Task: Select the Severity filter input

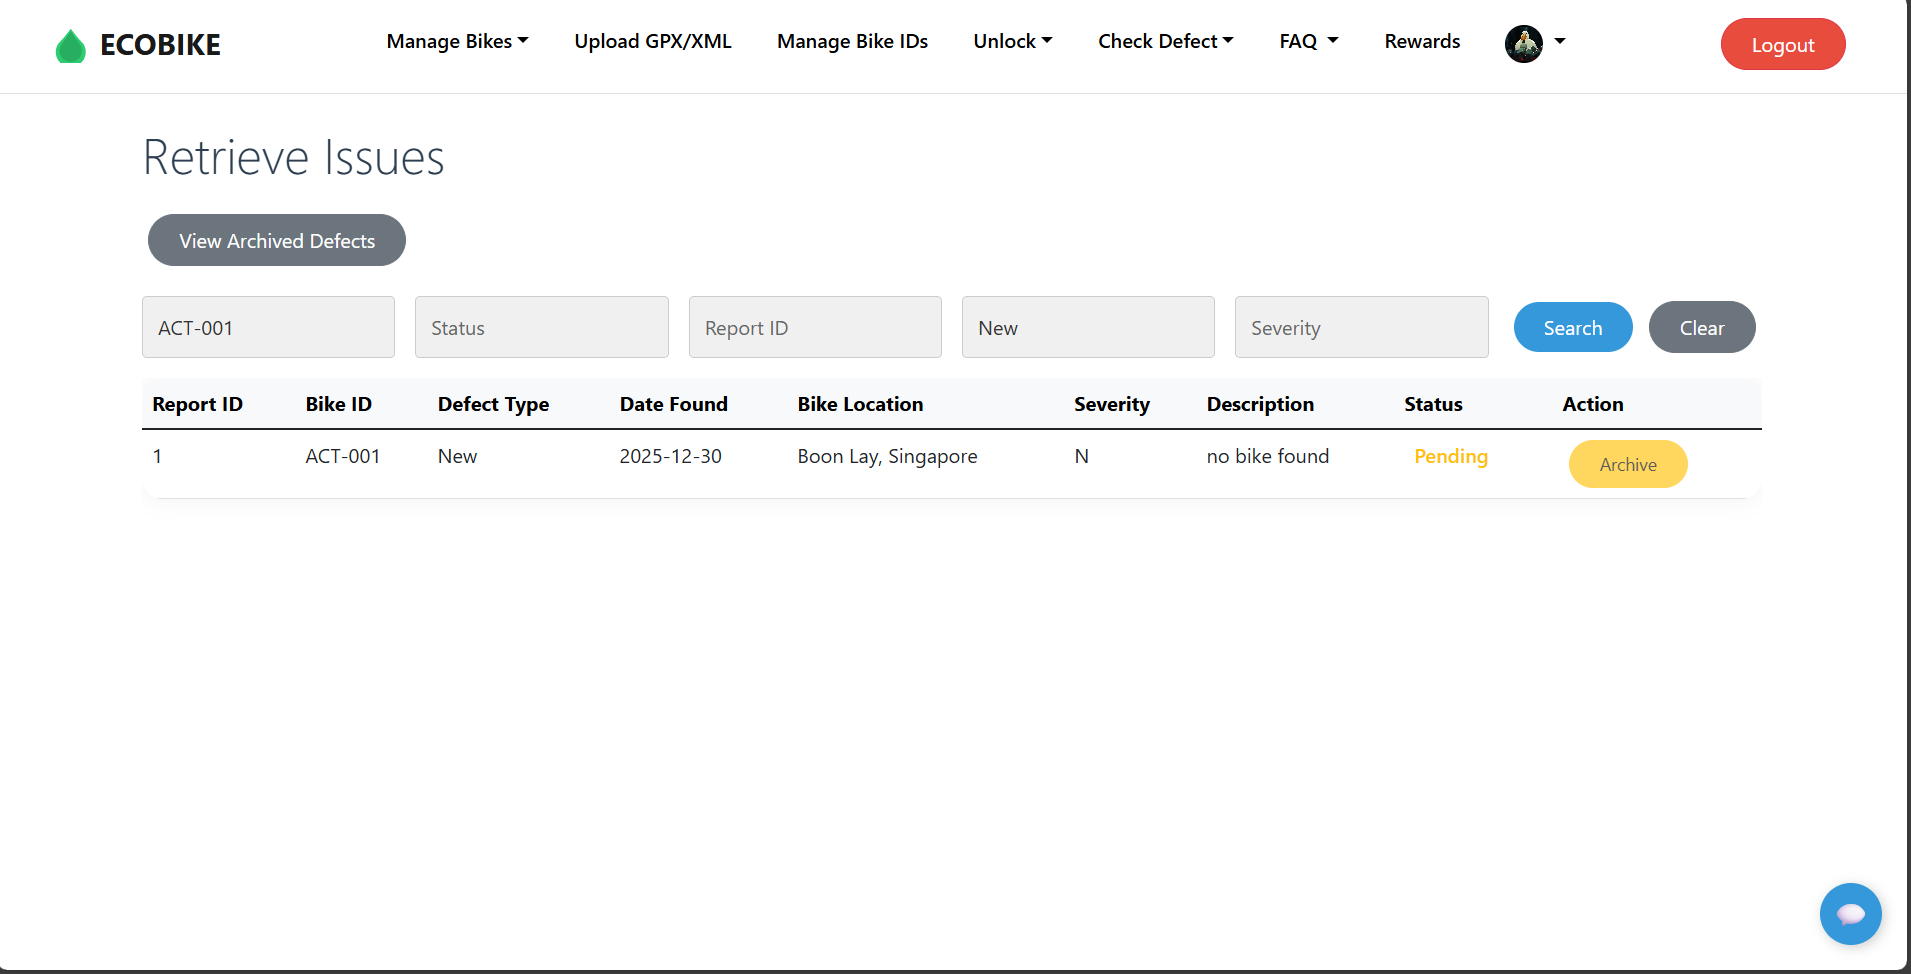Action: [x=1360, y=327]
